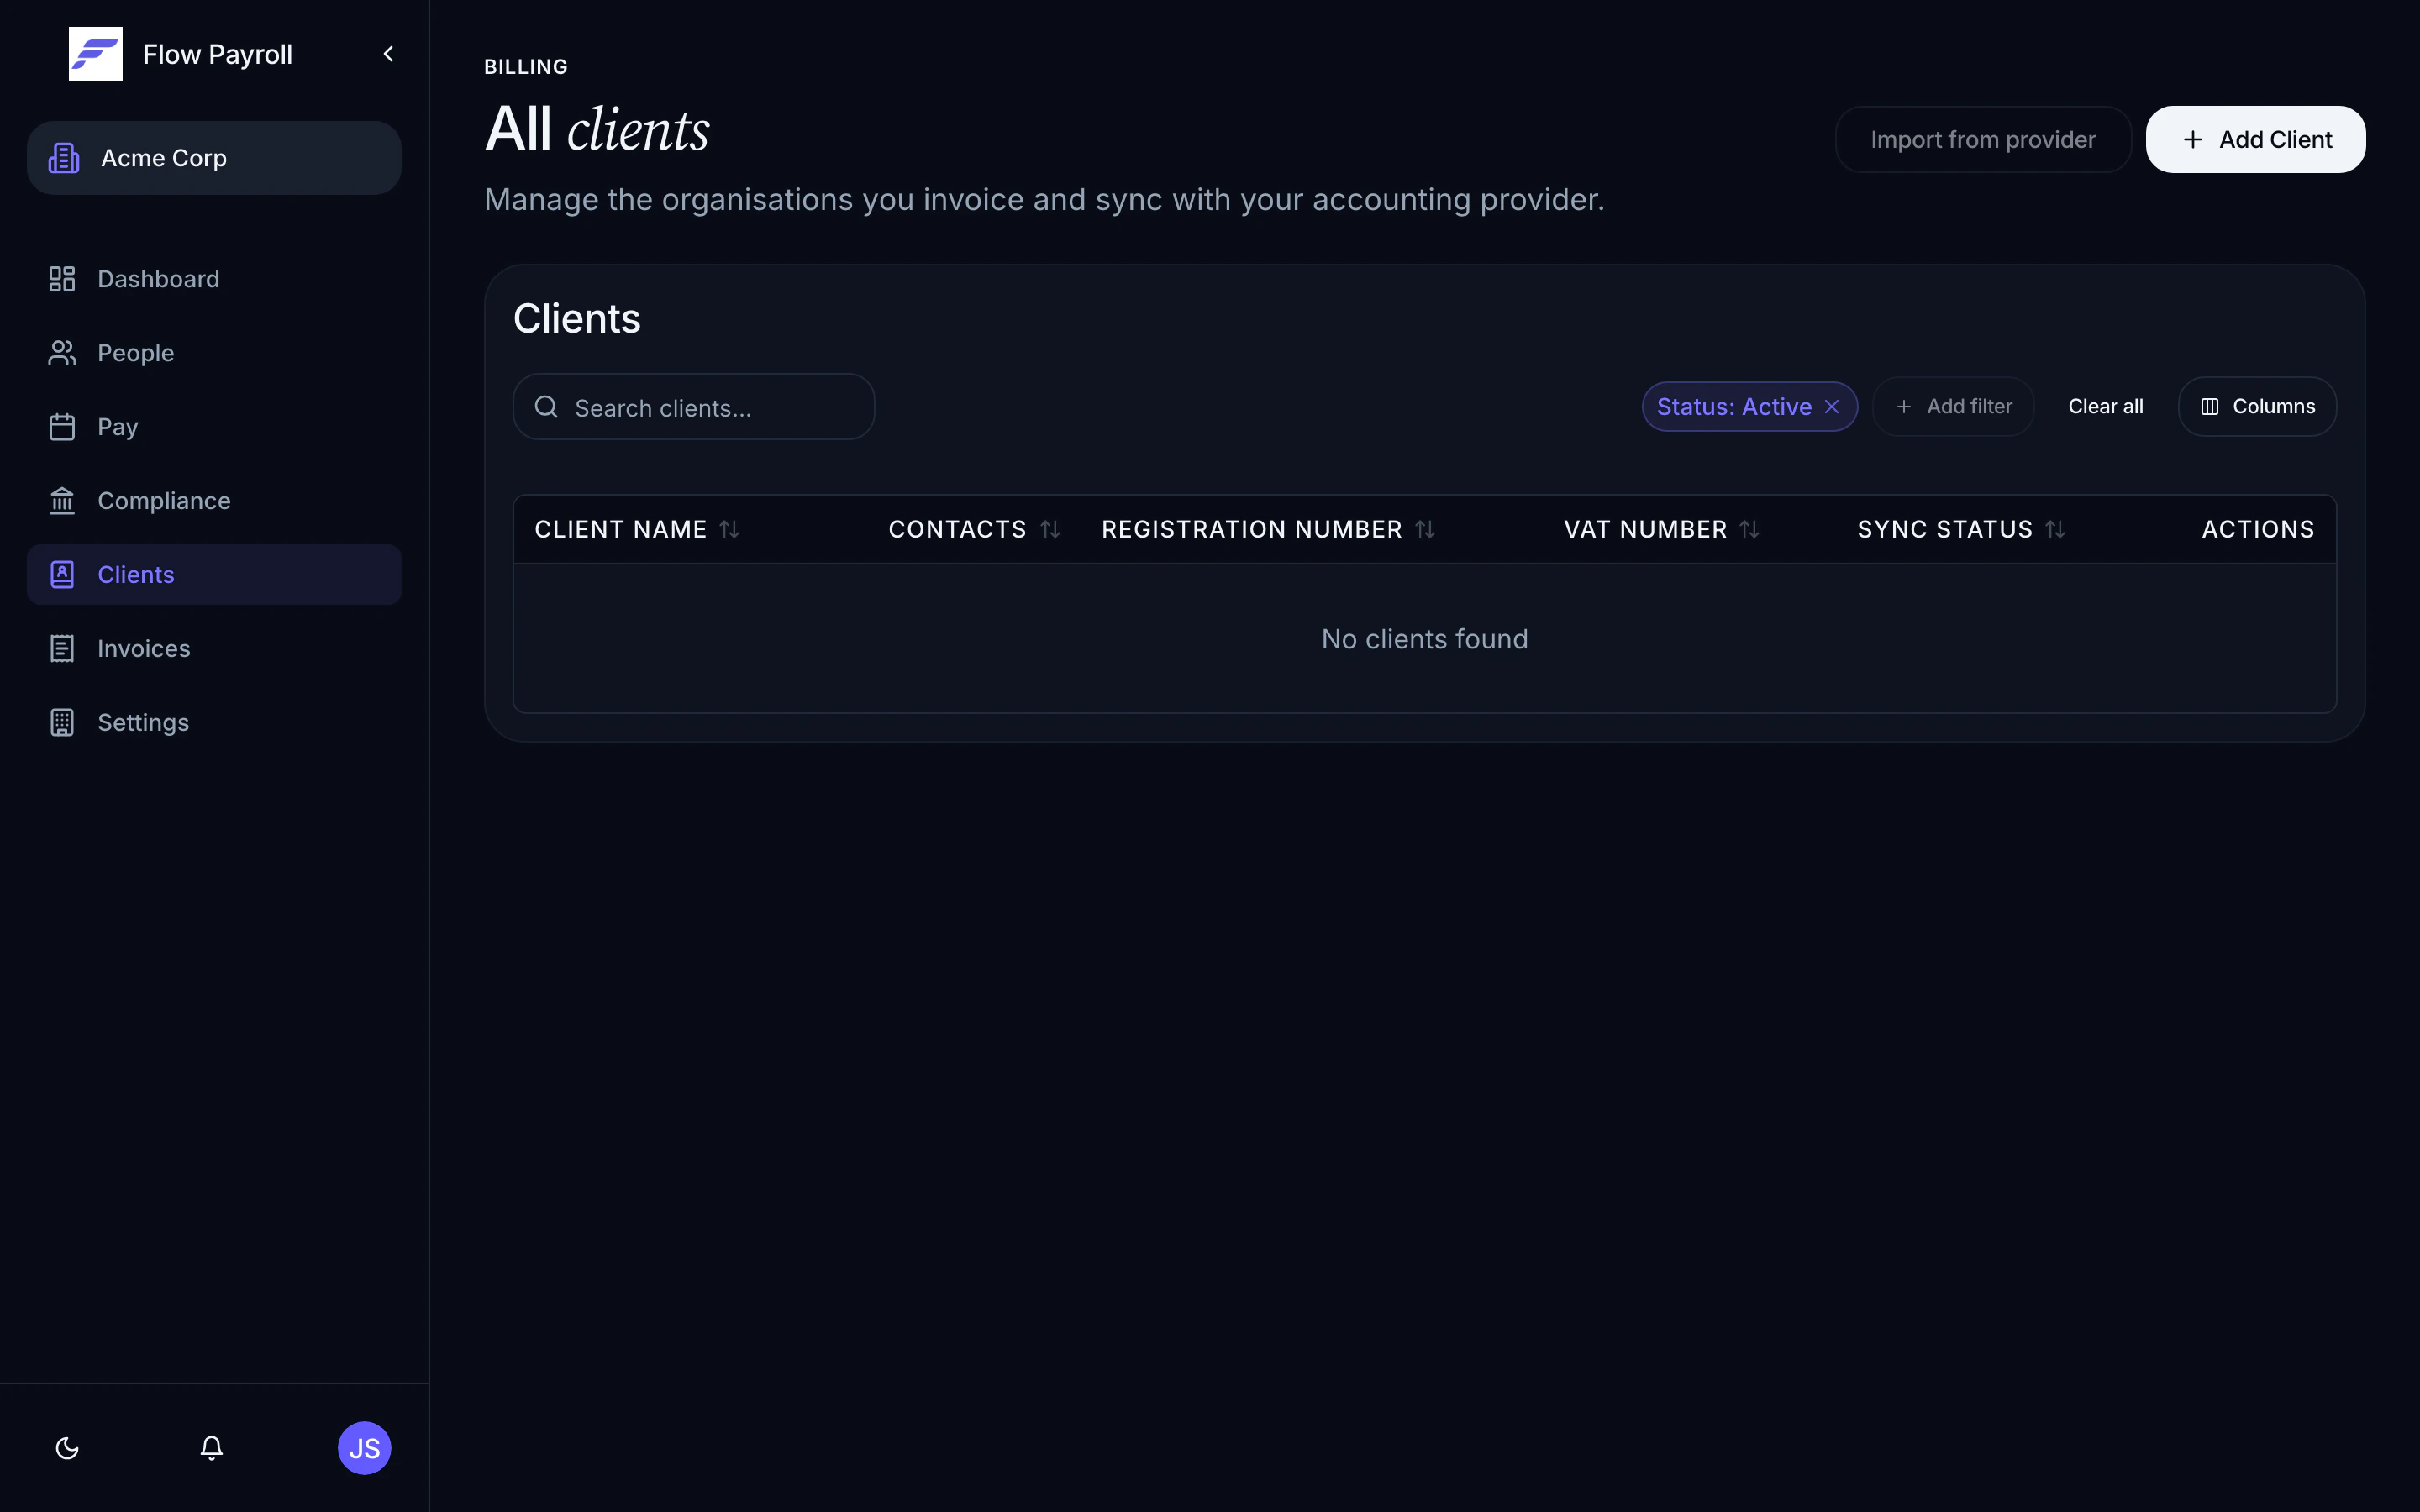2420x1512 pixels.
Task: Open the Columns visibility menu
Action: pyautogui.click(x=2257, y=407)
